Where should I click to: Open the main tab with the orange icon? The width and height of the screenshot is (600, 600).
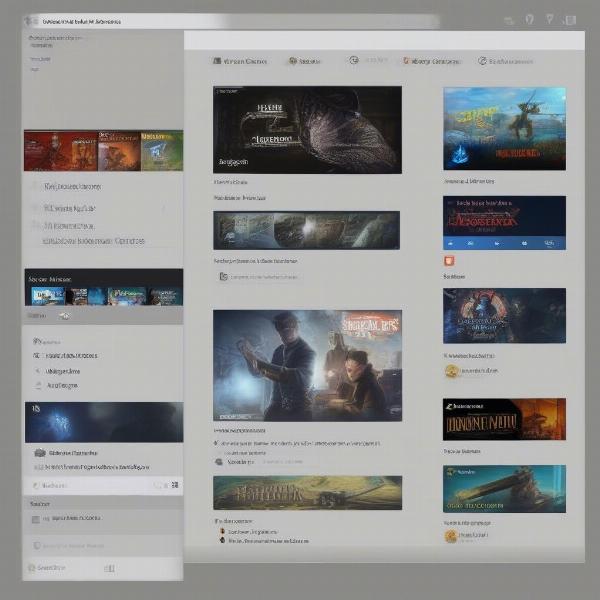coord(431,61)
